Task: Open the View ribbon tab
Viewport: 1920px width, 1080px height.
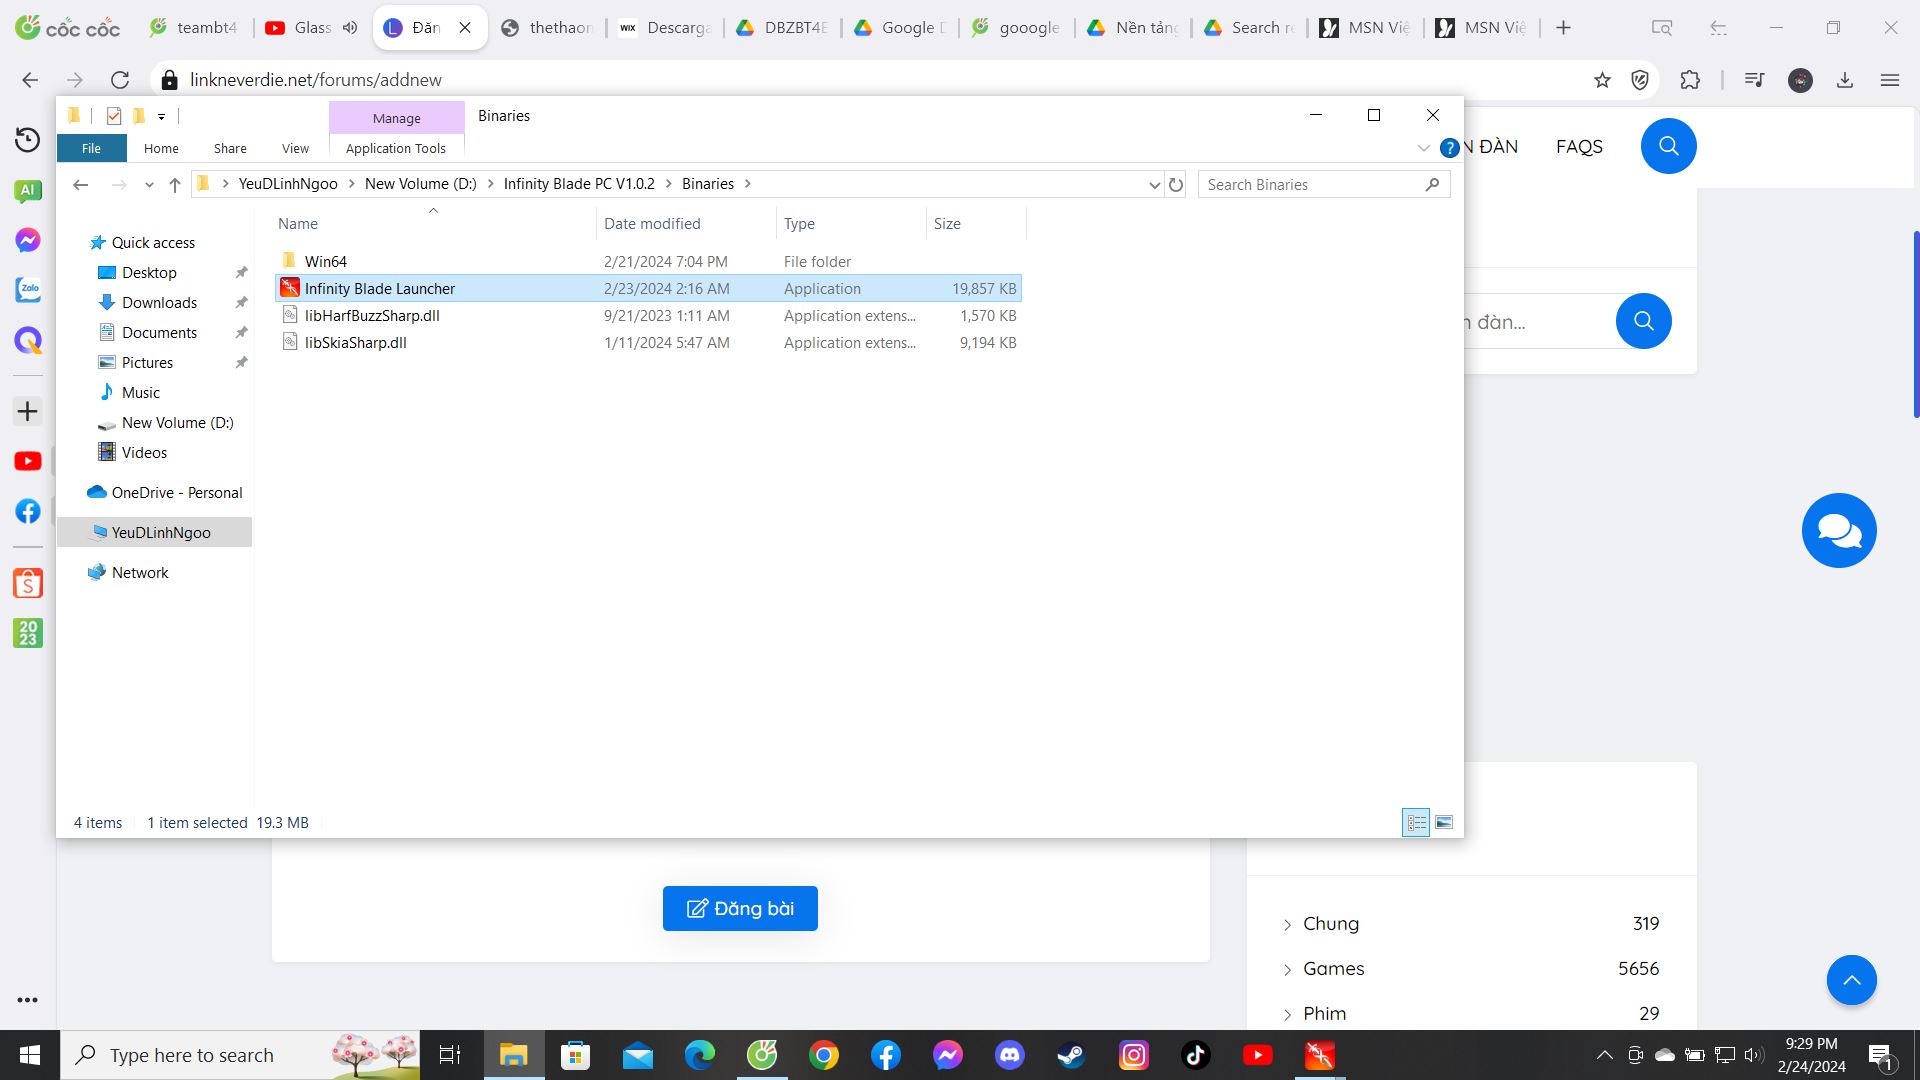Action: click(x=295, y=148)
